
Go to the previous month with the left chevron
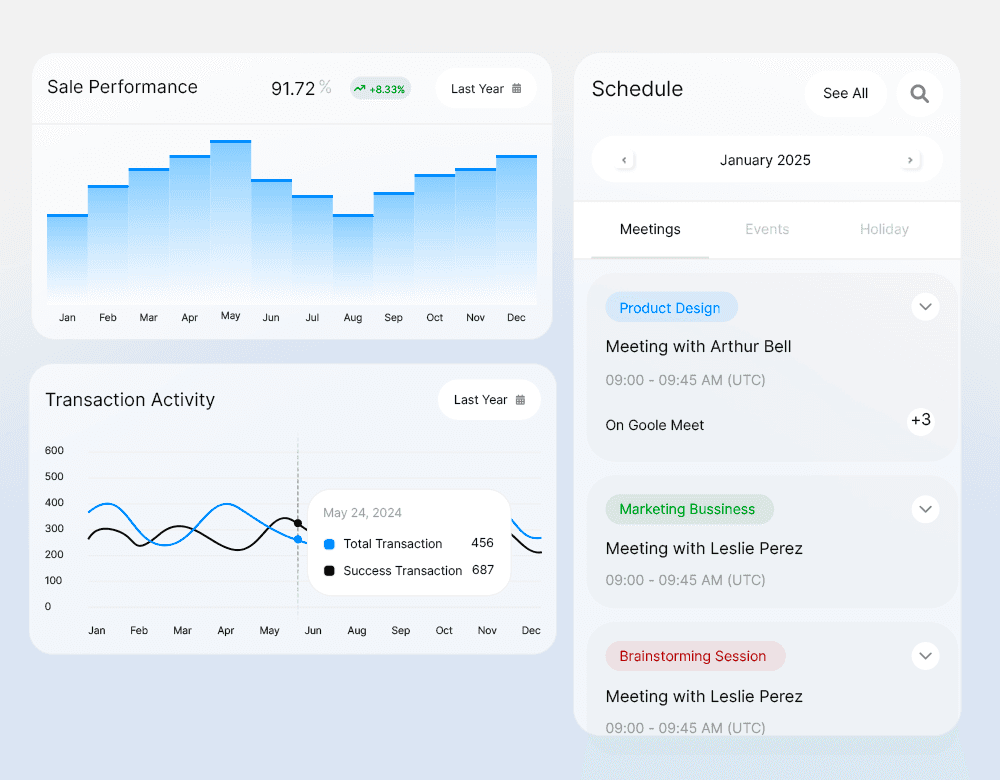point(623,160)
